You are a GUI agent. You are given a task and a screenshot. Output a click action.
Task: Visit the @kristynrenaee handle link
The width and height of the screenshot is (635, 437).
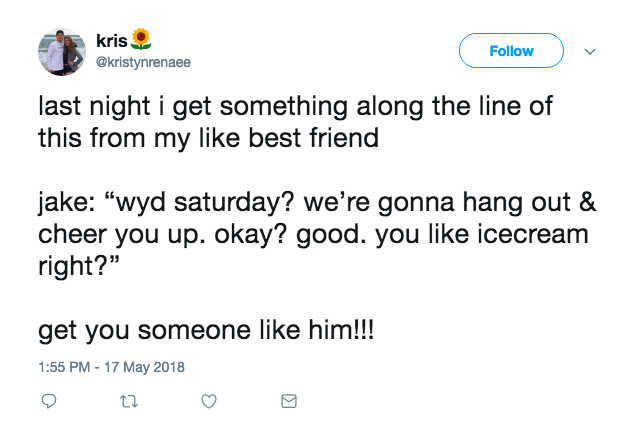[140, 62]
